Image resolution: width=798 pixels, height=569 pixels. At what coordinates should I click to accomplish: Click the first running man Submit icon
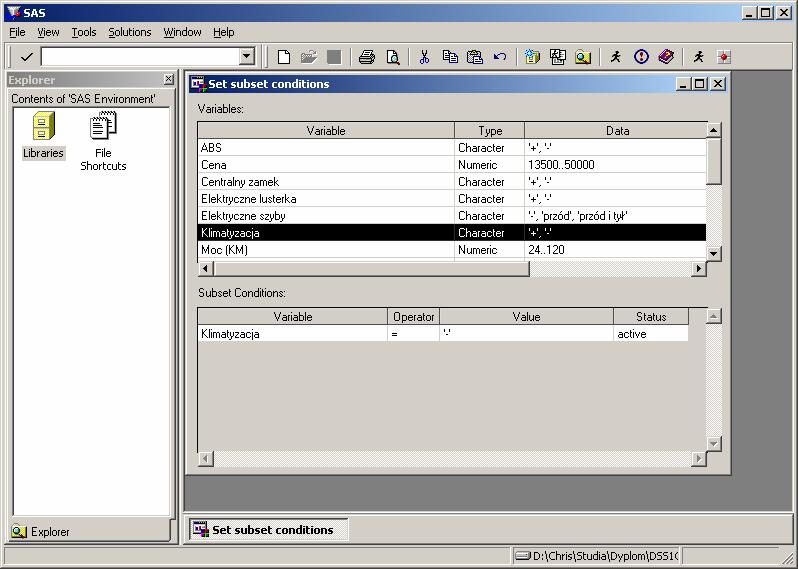[x=616, y=57]
